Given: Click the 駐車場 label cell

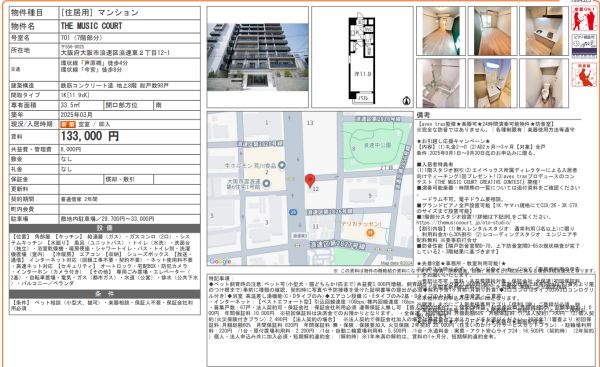Looking at the screenshot, I should click(34, 219).
